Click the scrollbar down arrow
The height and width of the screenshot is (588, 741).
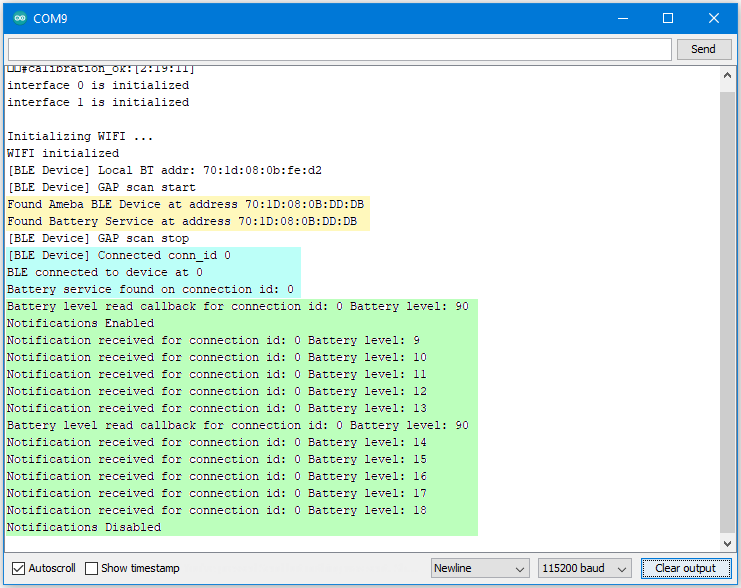[x=727, y=542]
